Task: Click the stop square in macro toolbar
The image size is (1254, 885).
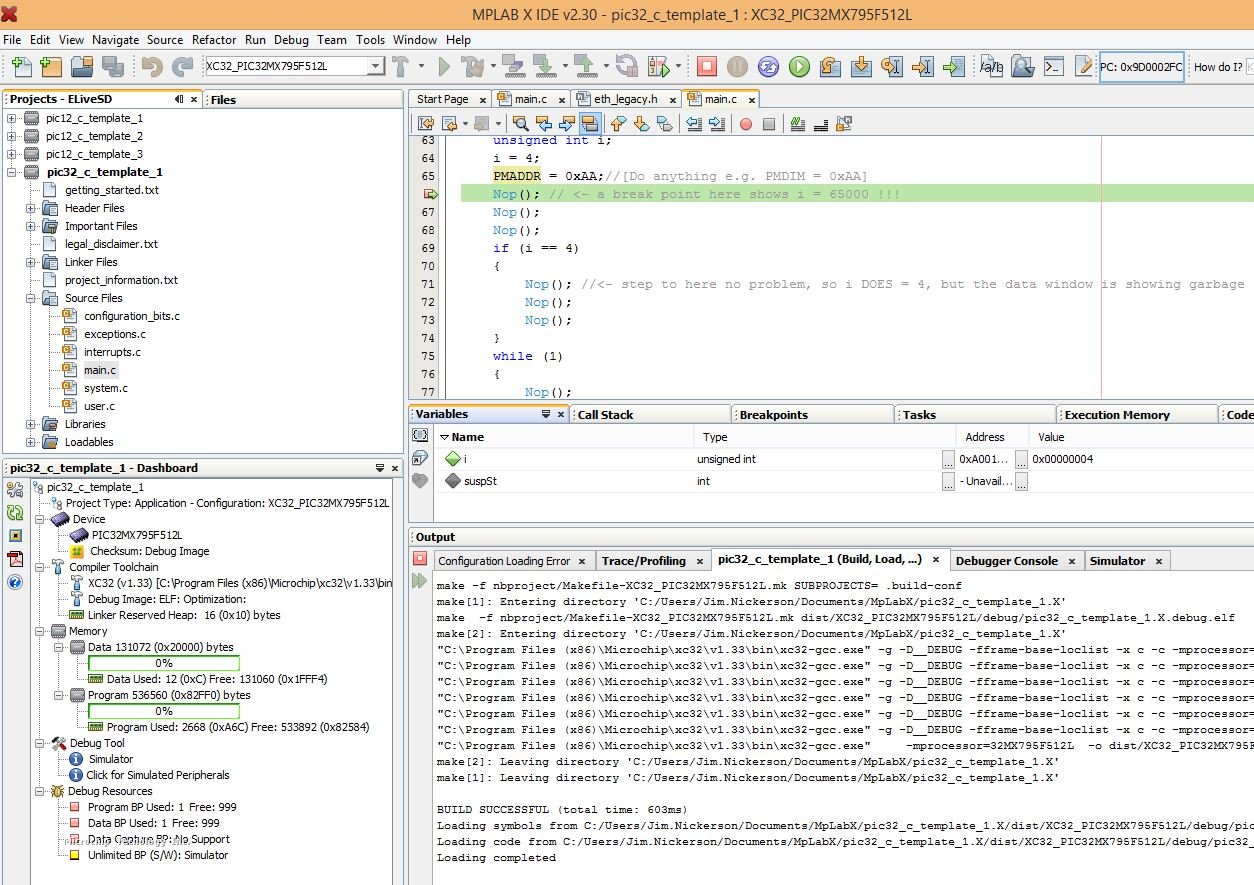Action: [x=768, y=124]
